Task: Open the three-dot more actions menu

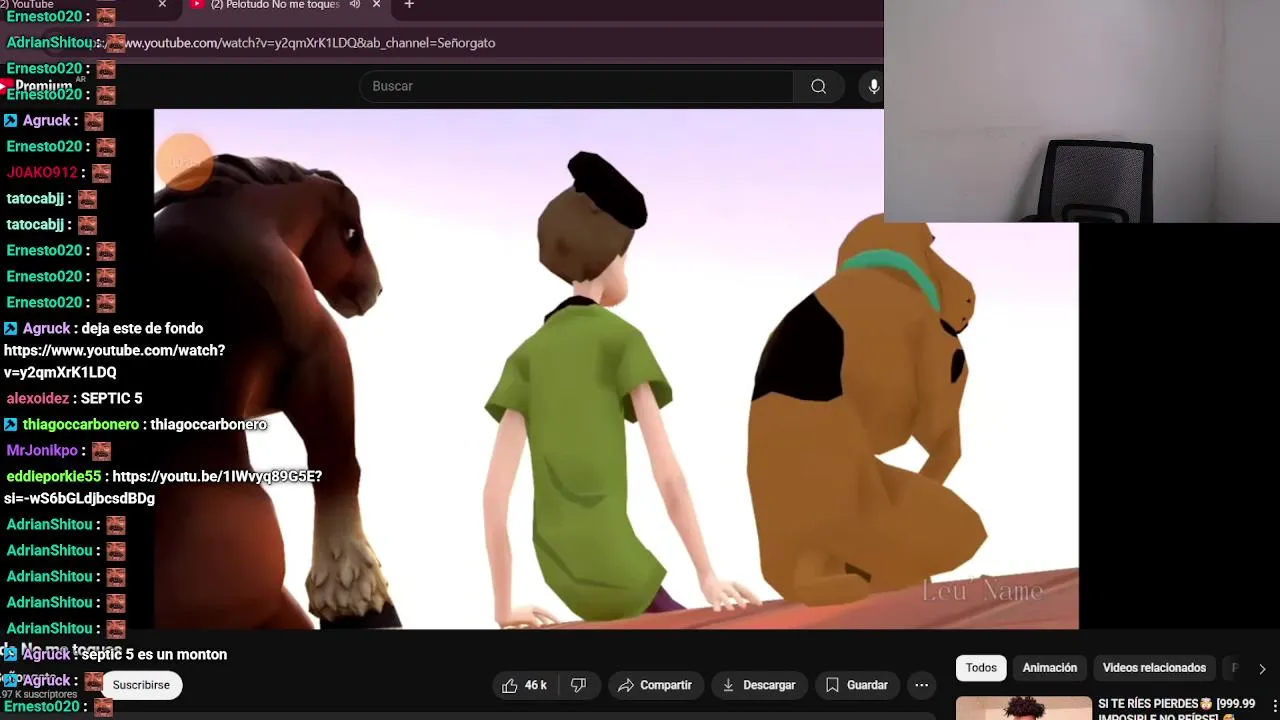Action: point(922,685)
